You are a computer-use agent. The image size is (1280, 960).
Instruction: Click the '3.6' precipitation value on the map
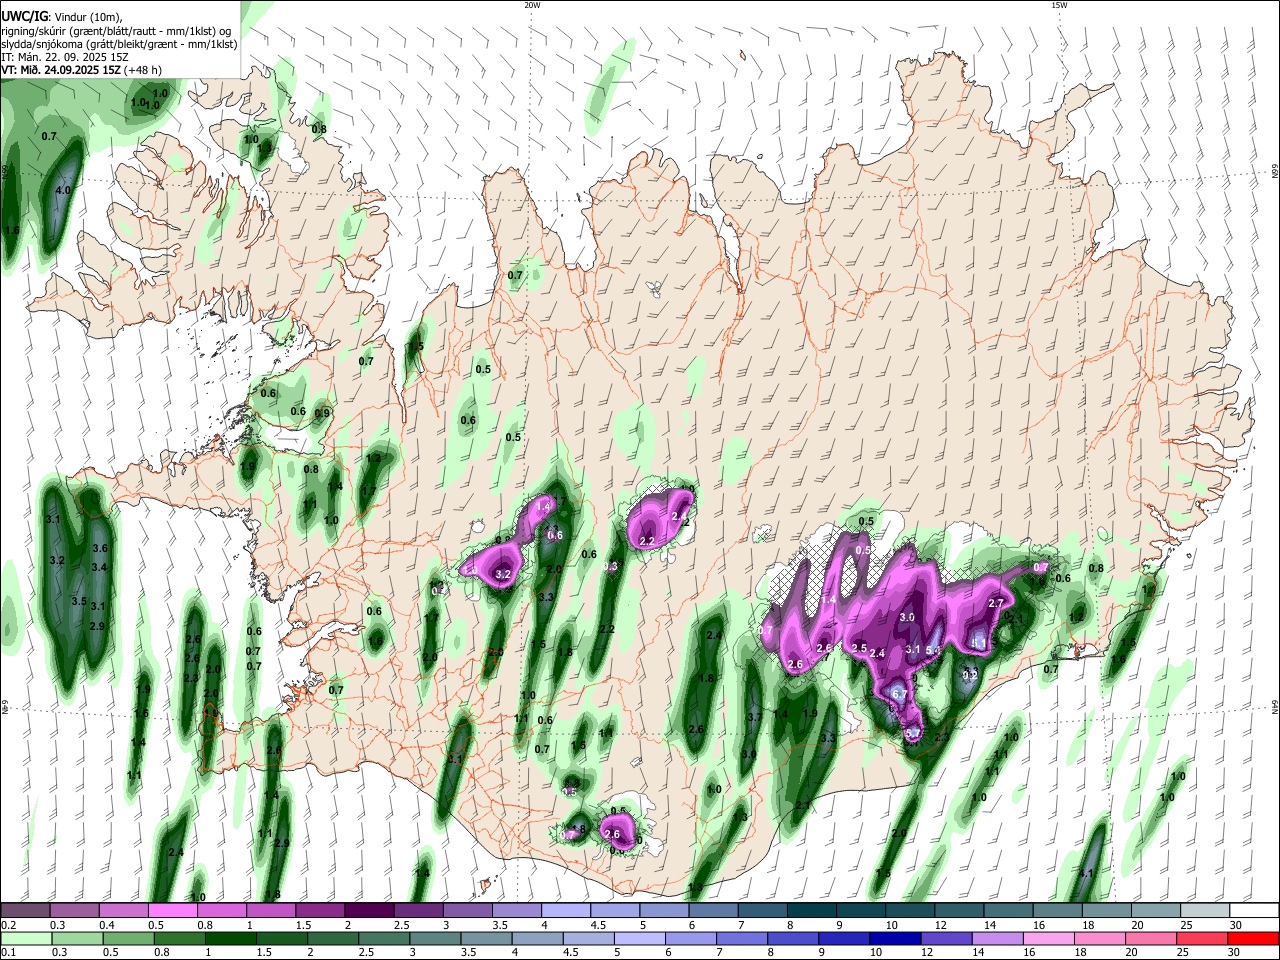(99, 549)
